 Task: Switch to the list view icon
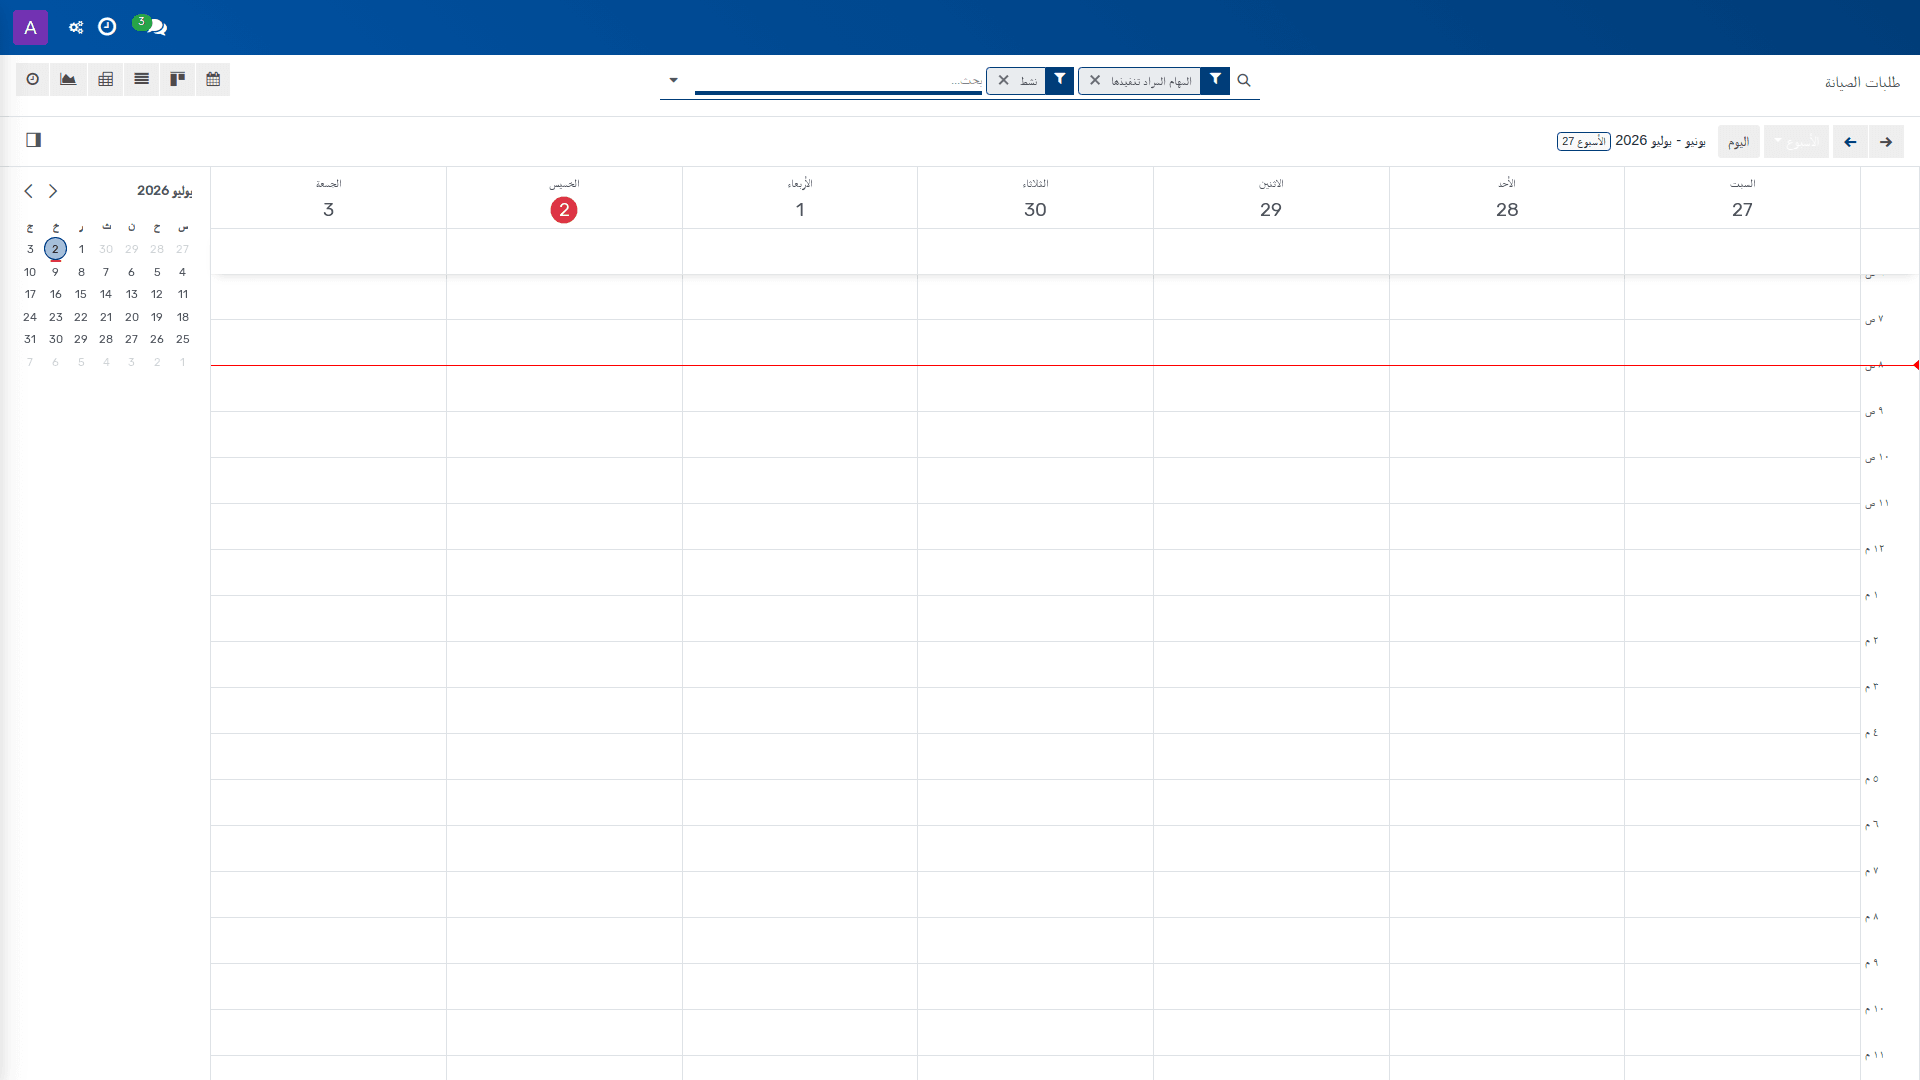[141, 79]
